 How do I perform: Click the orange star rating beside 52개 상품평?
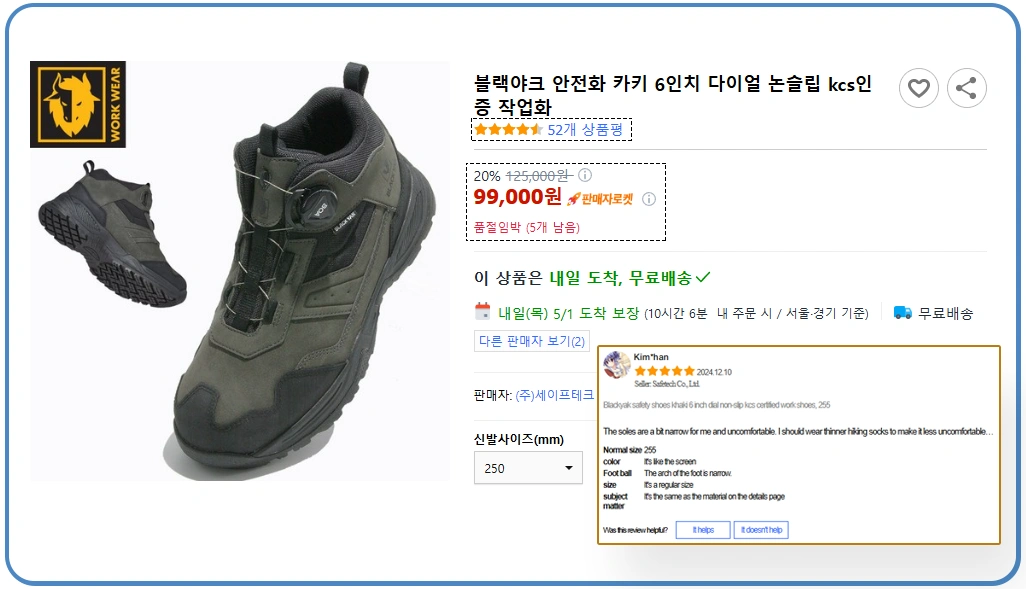[x=508, y=130]
